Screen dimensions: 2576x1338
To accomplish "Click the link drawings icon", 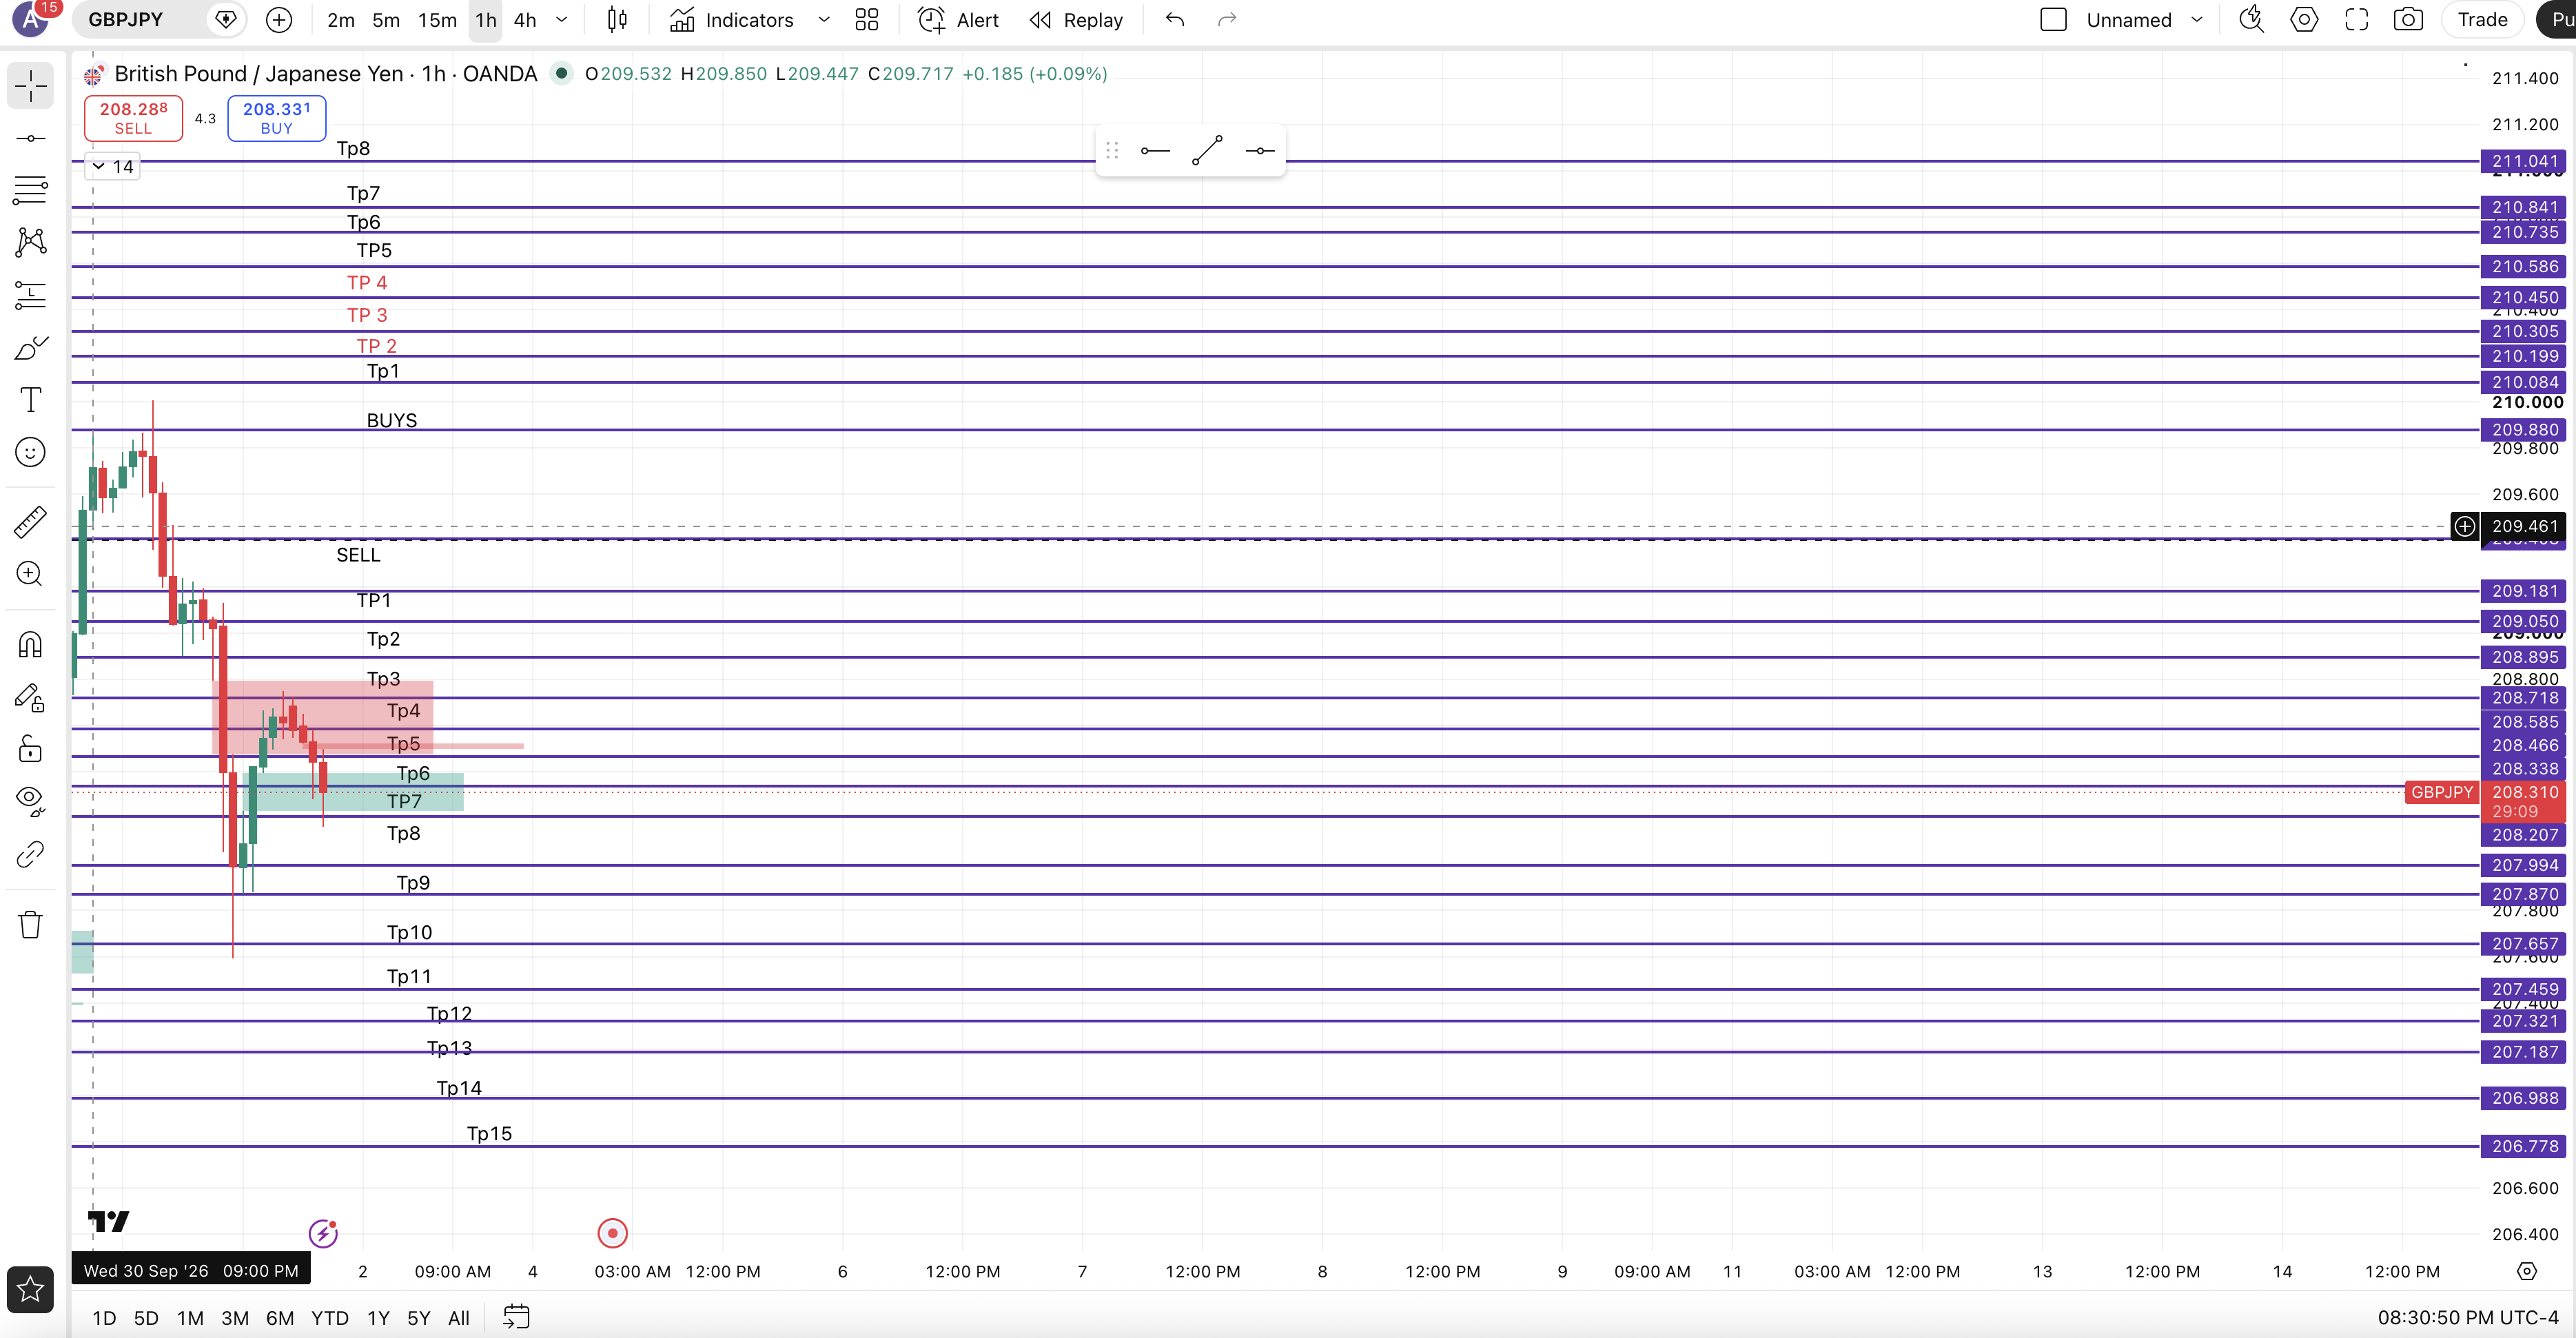I will click(31, 854).
